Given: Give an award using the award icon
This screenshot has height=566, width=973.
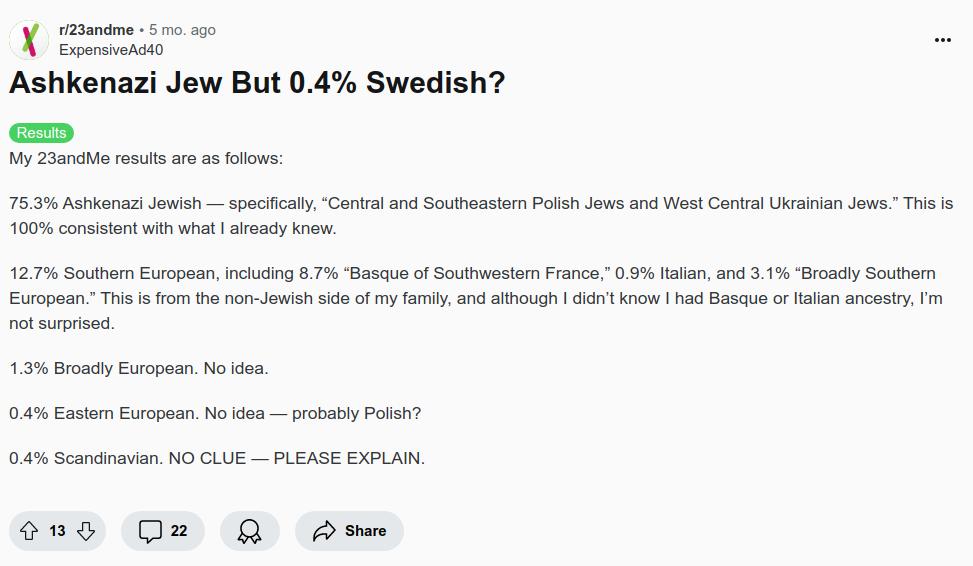Looking at the screenshot, I should point(249,531).
